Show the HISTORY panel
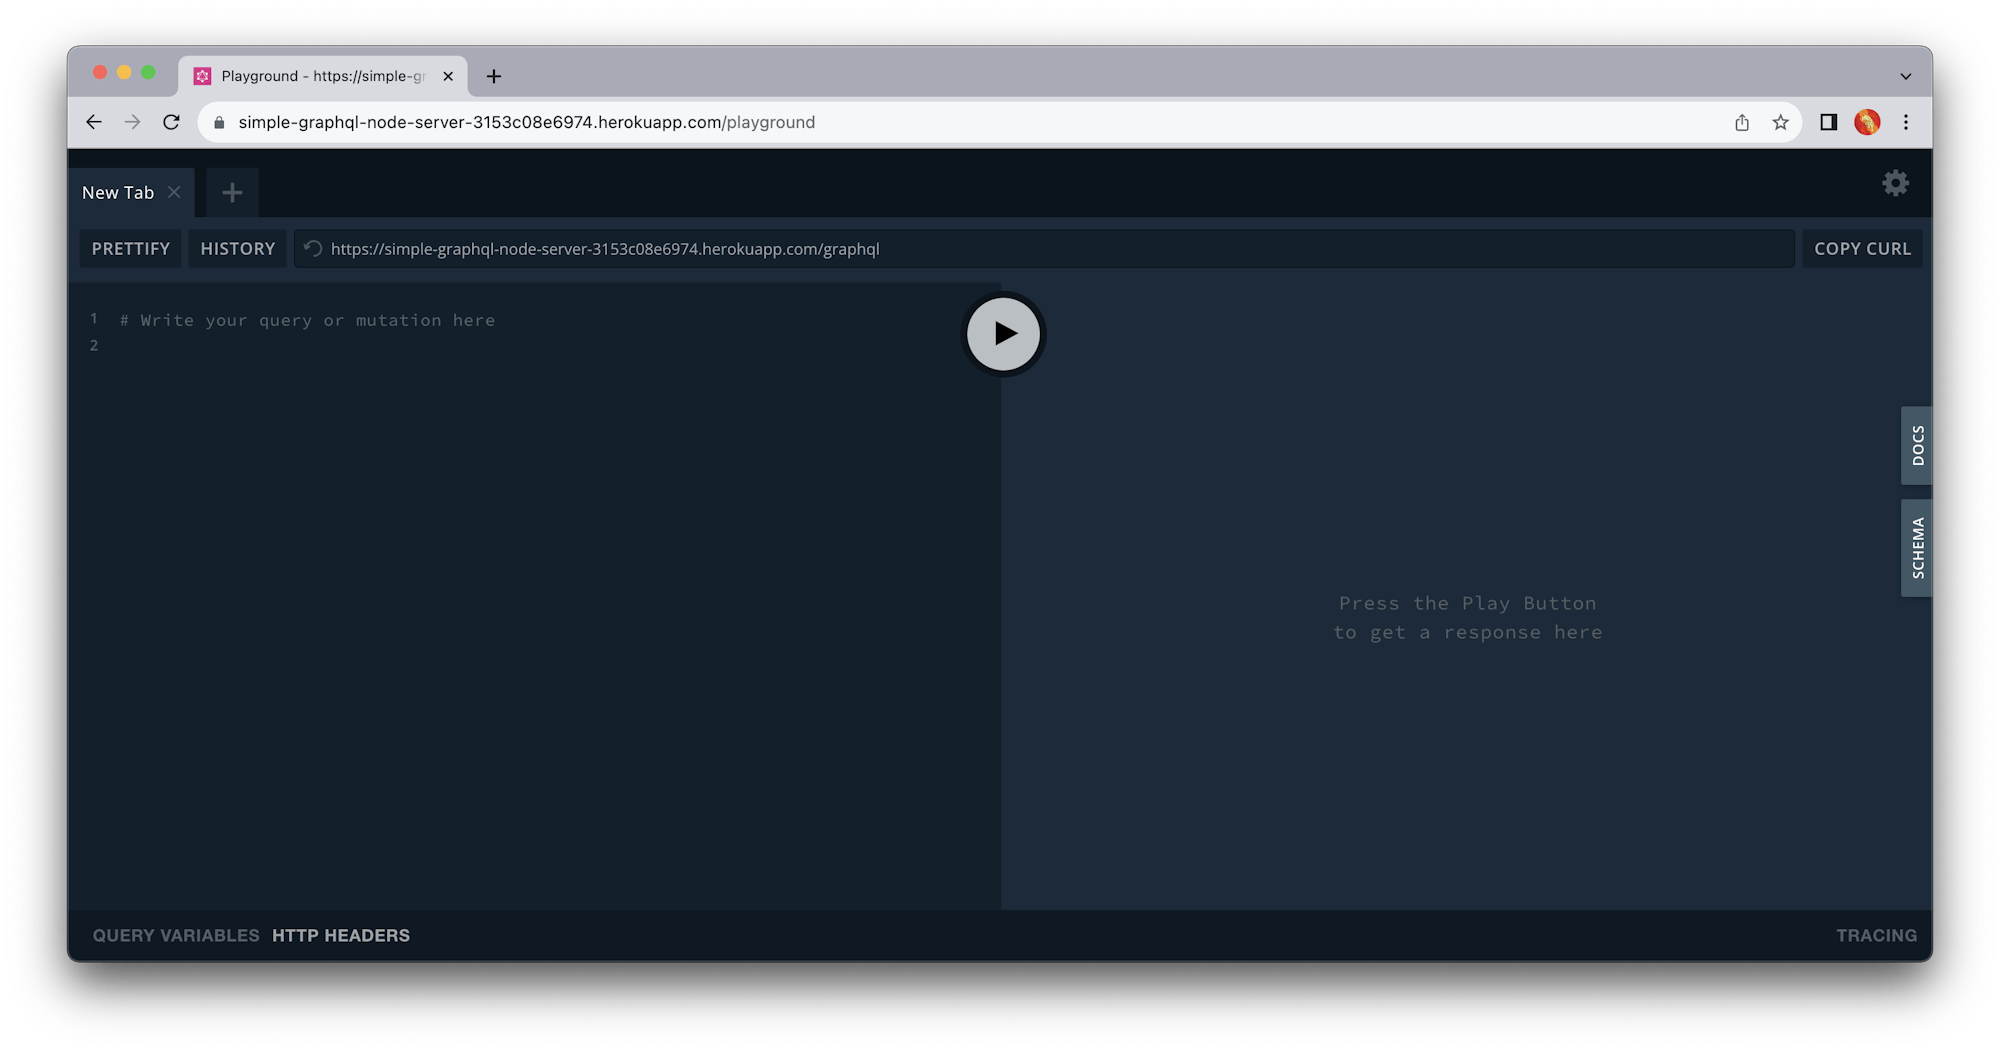 [236, 248]
